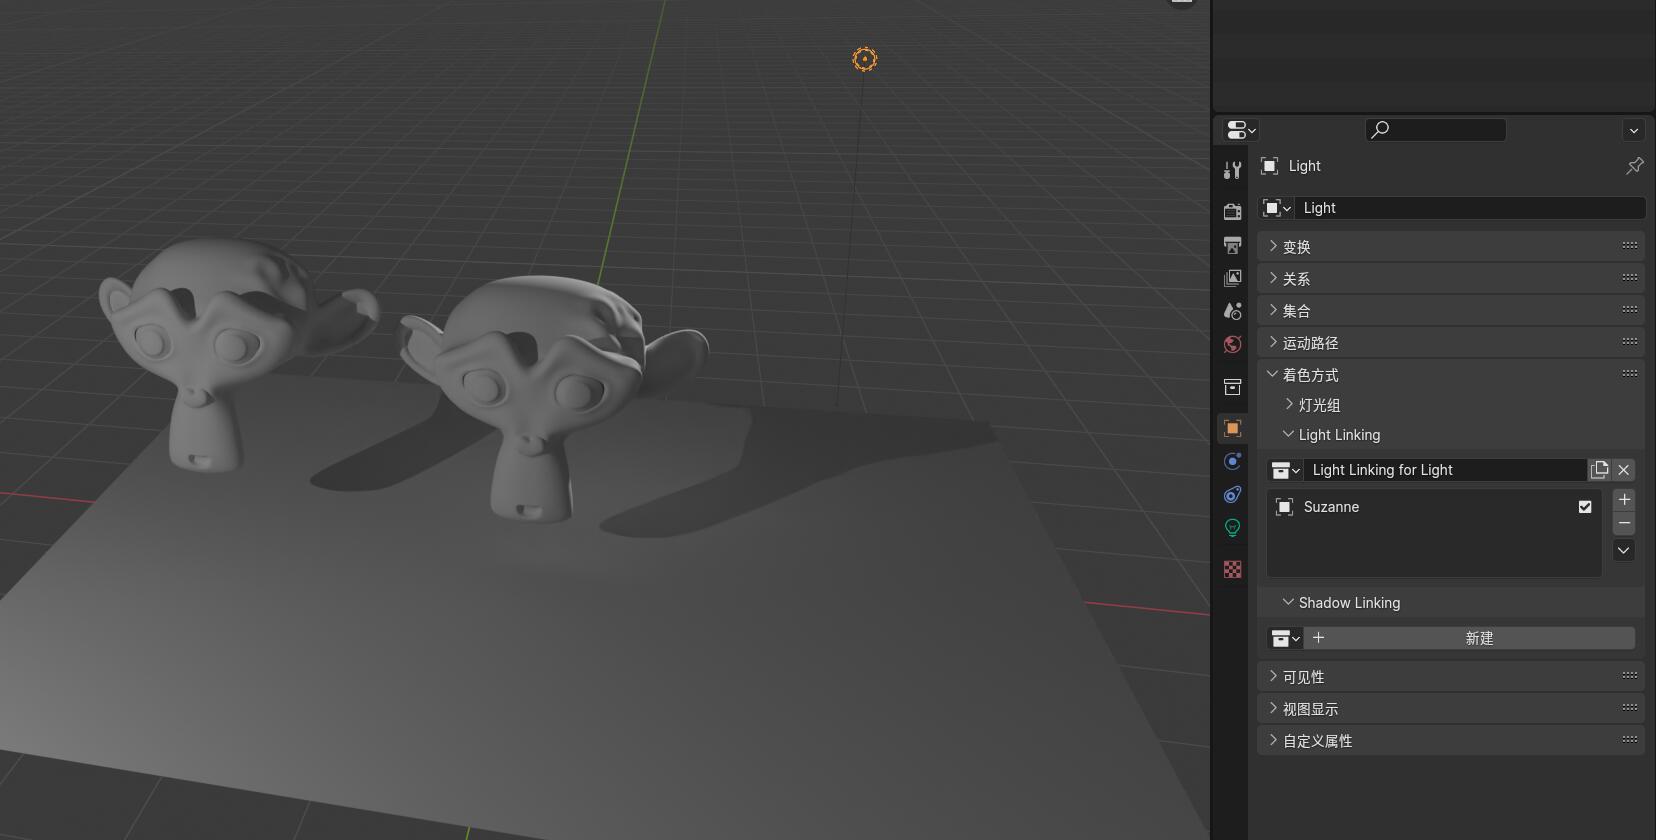The width and height of the screenshot is (1656, 840).
Task: Open the editor type dropdown menu
Action: (x=1241, y=130)
